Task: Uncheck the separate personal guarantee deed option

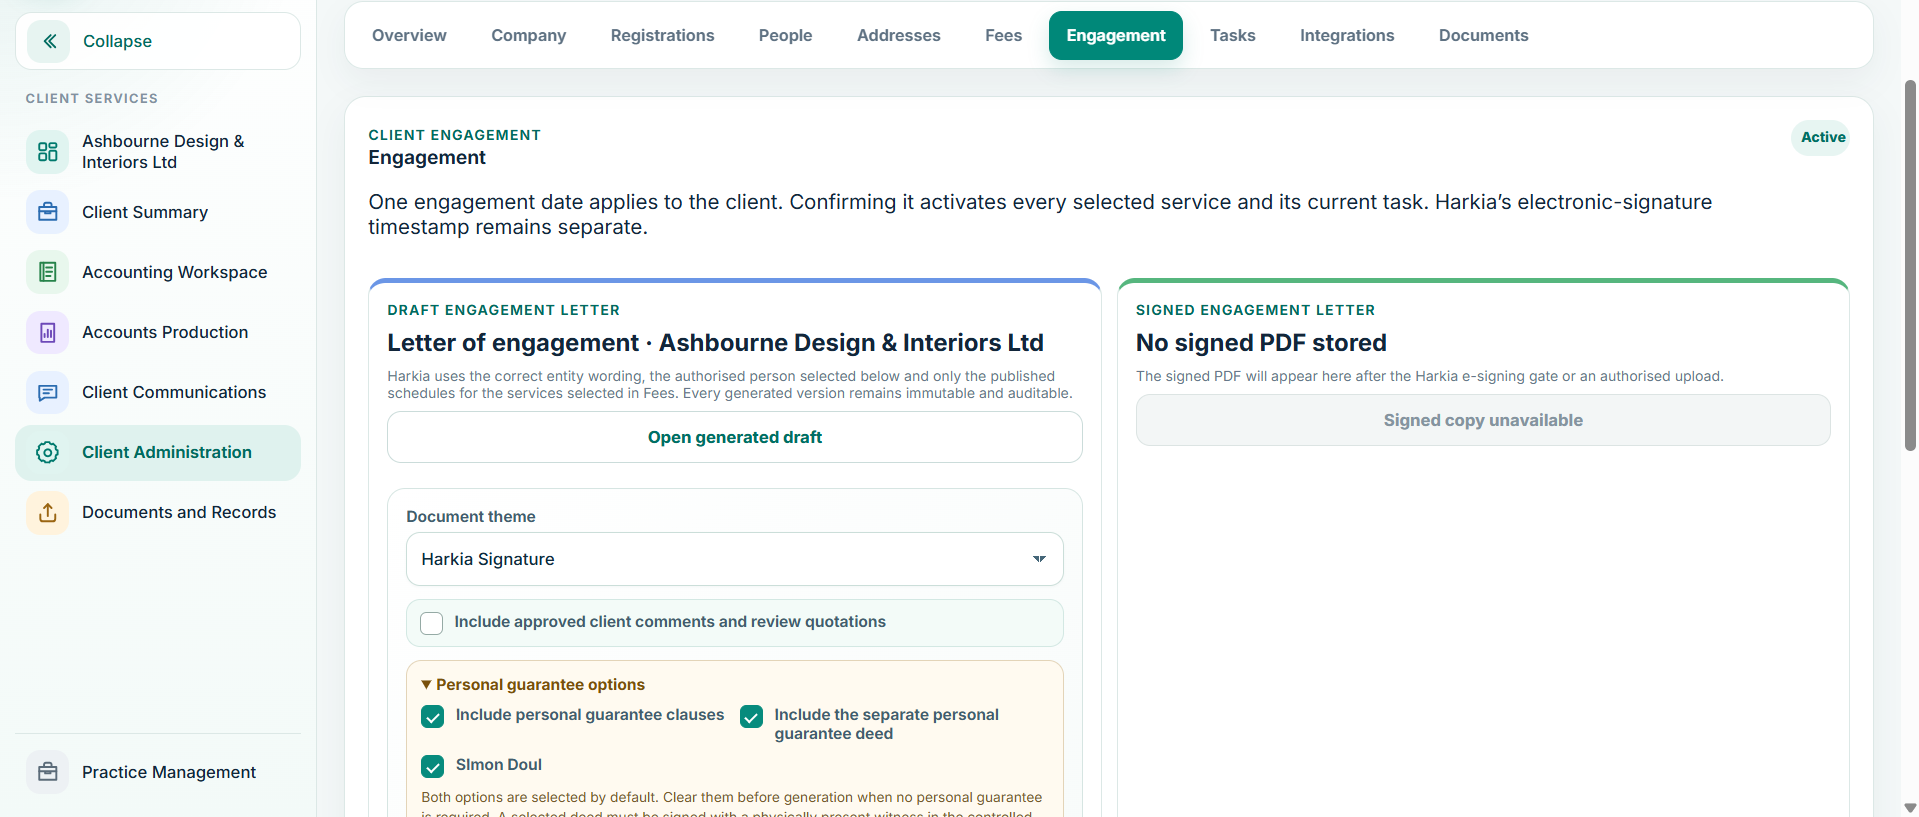Action: point(751,716)
